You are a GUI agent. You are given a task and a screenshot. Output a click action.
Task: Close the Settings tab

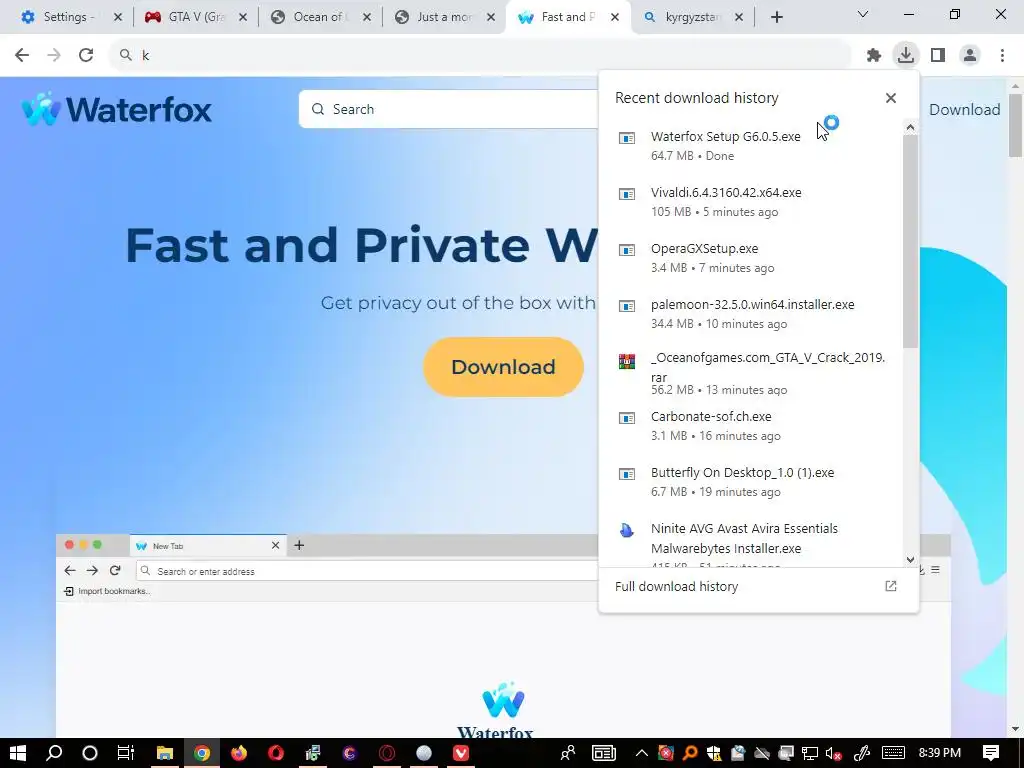tap(118, 17)
